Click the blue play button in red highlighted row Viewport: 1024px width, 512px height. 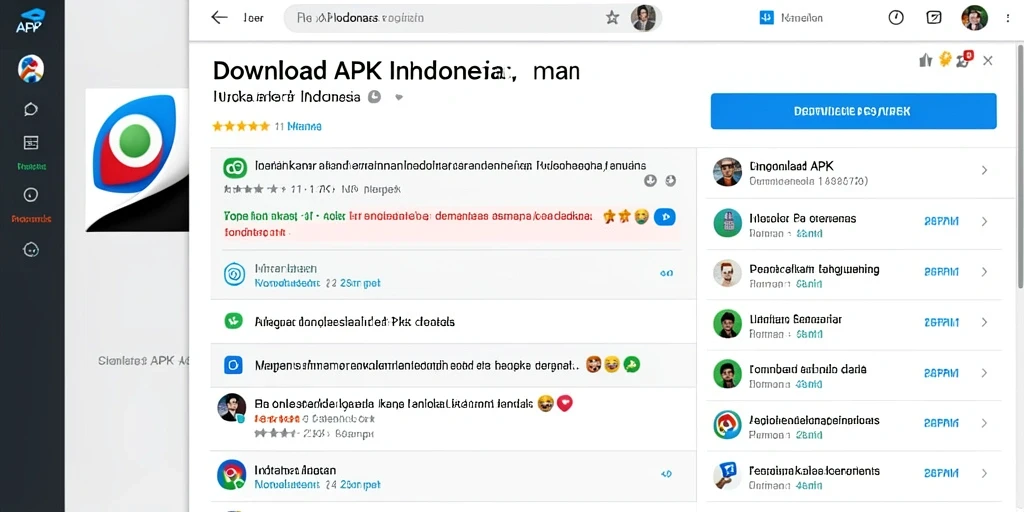click(x=664, y=217)
